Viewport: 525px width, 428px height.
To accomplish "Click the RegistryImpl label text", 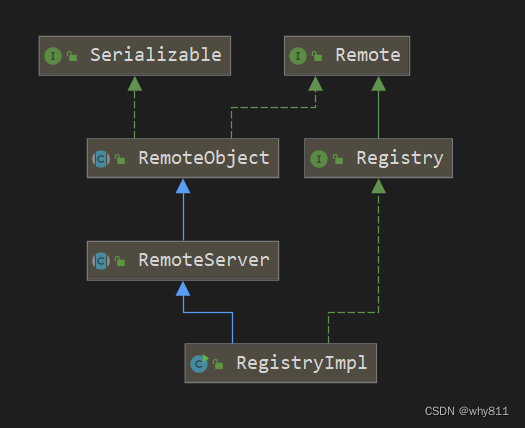I will 302,363.
